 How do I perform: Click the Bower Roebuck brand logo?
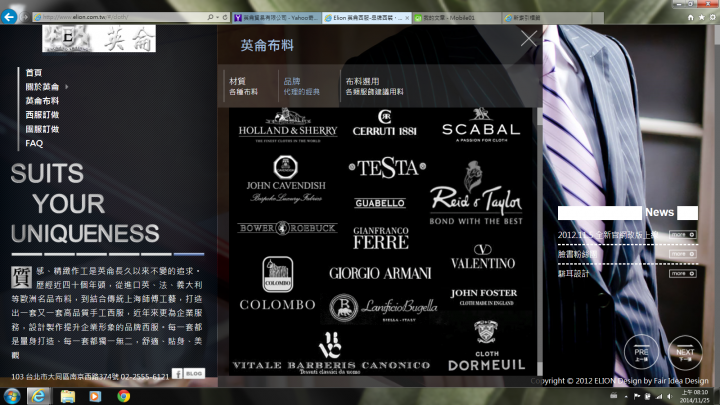[287, 228]
